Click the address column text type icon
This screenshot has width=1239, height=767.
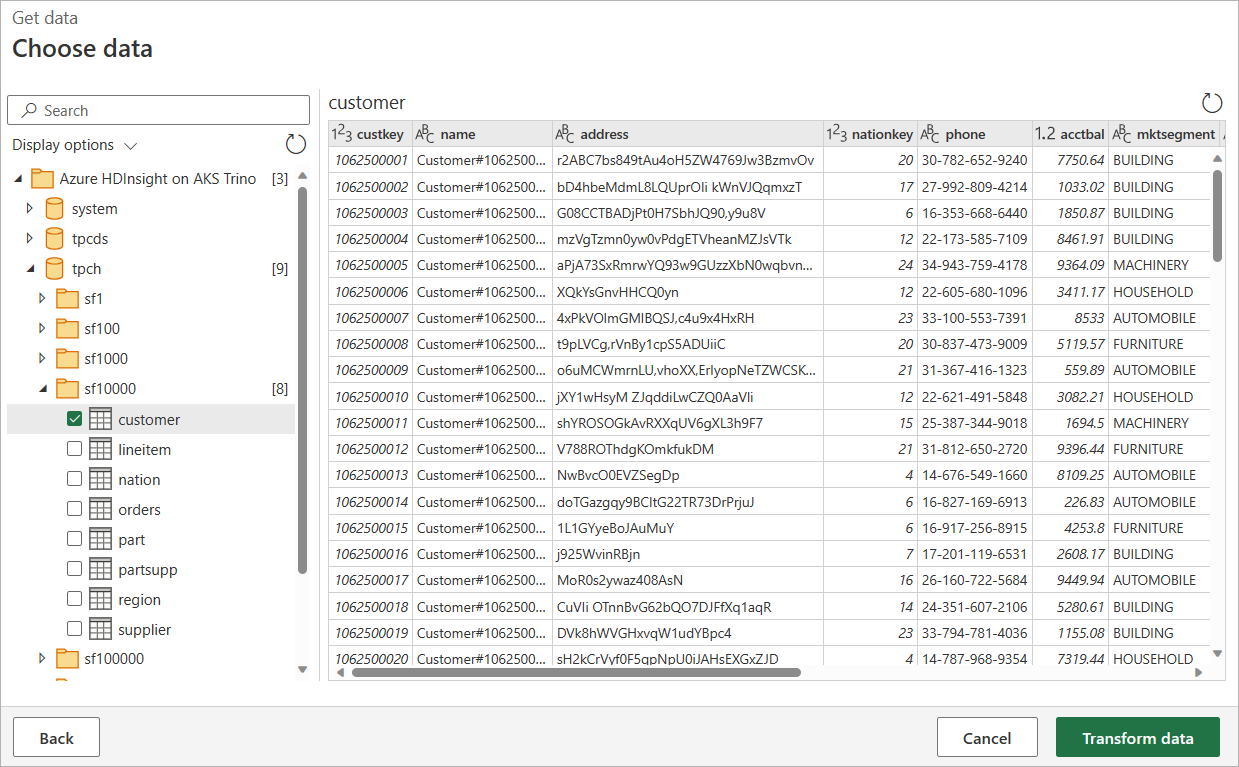(x=565, y=134)
